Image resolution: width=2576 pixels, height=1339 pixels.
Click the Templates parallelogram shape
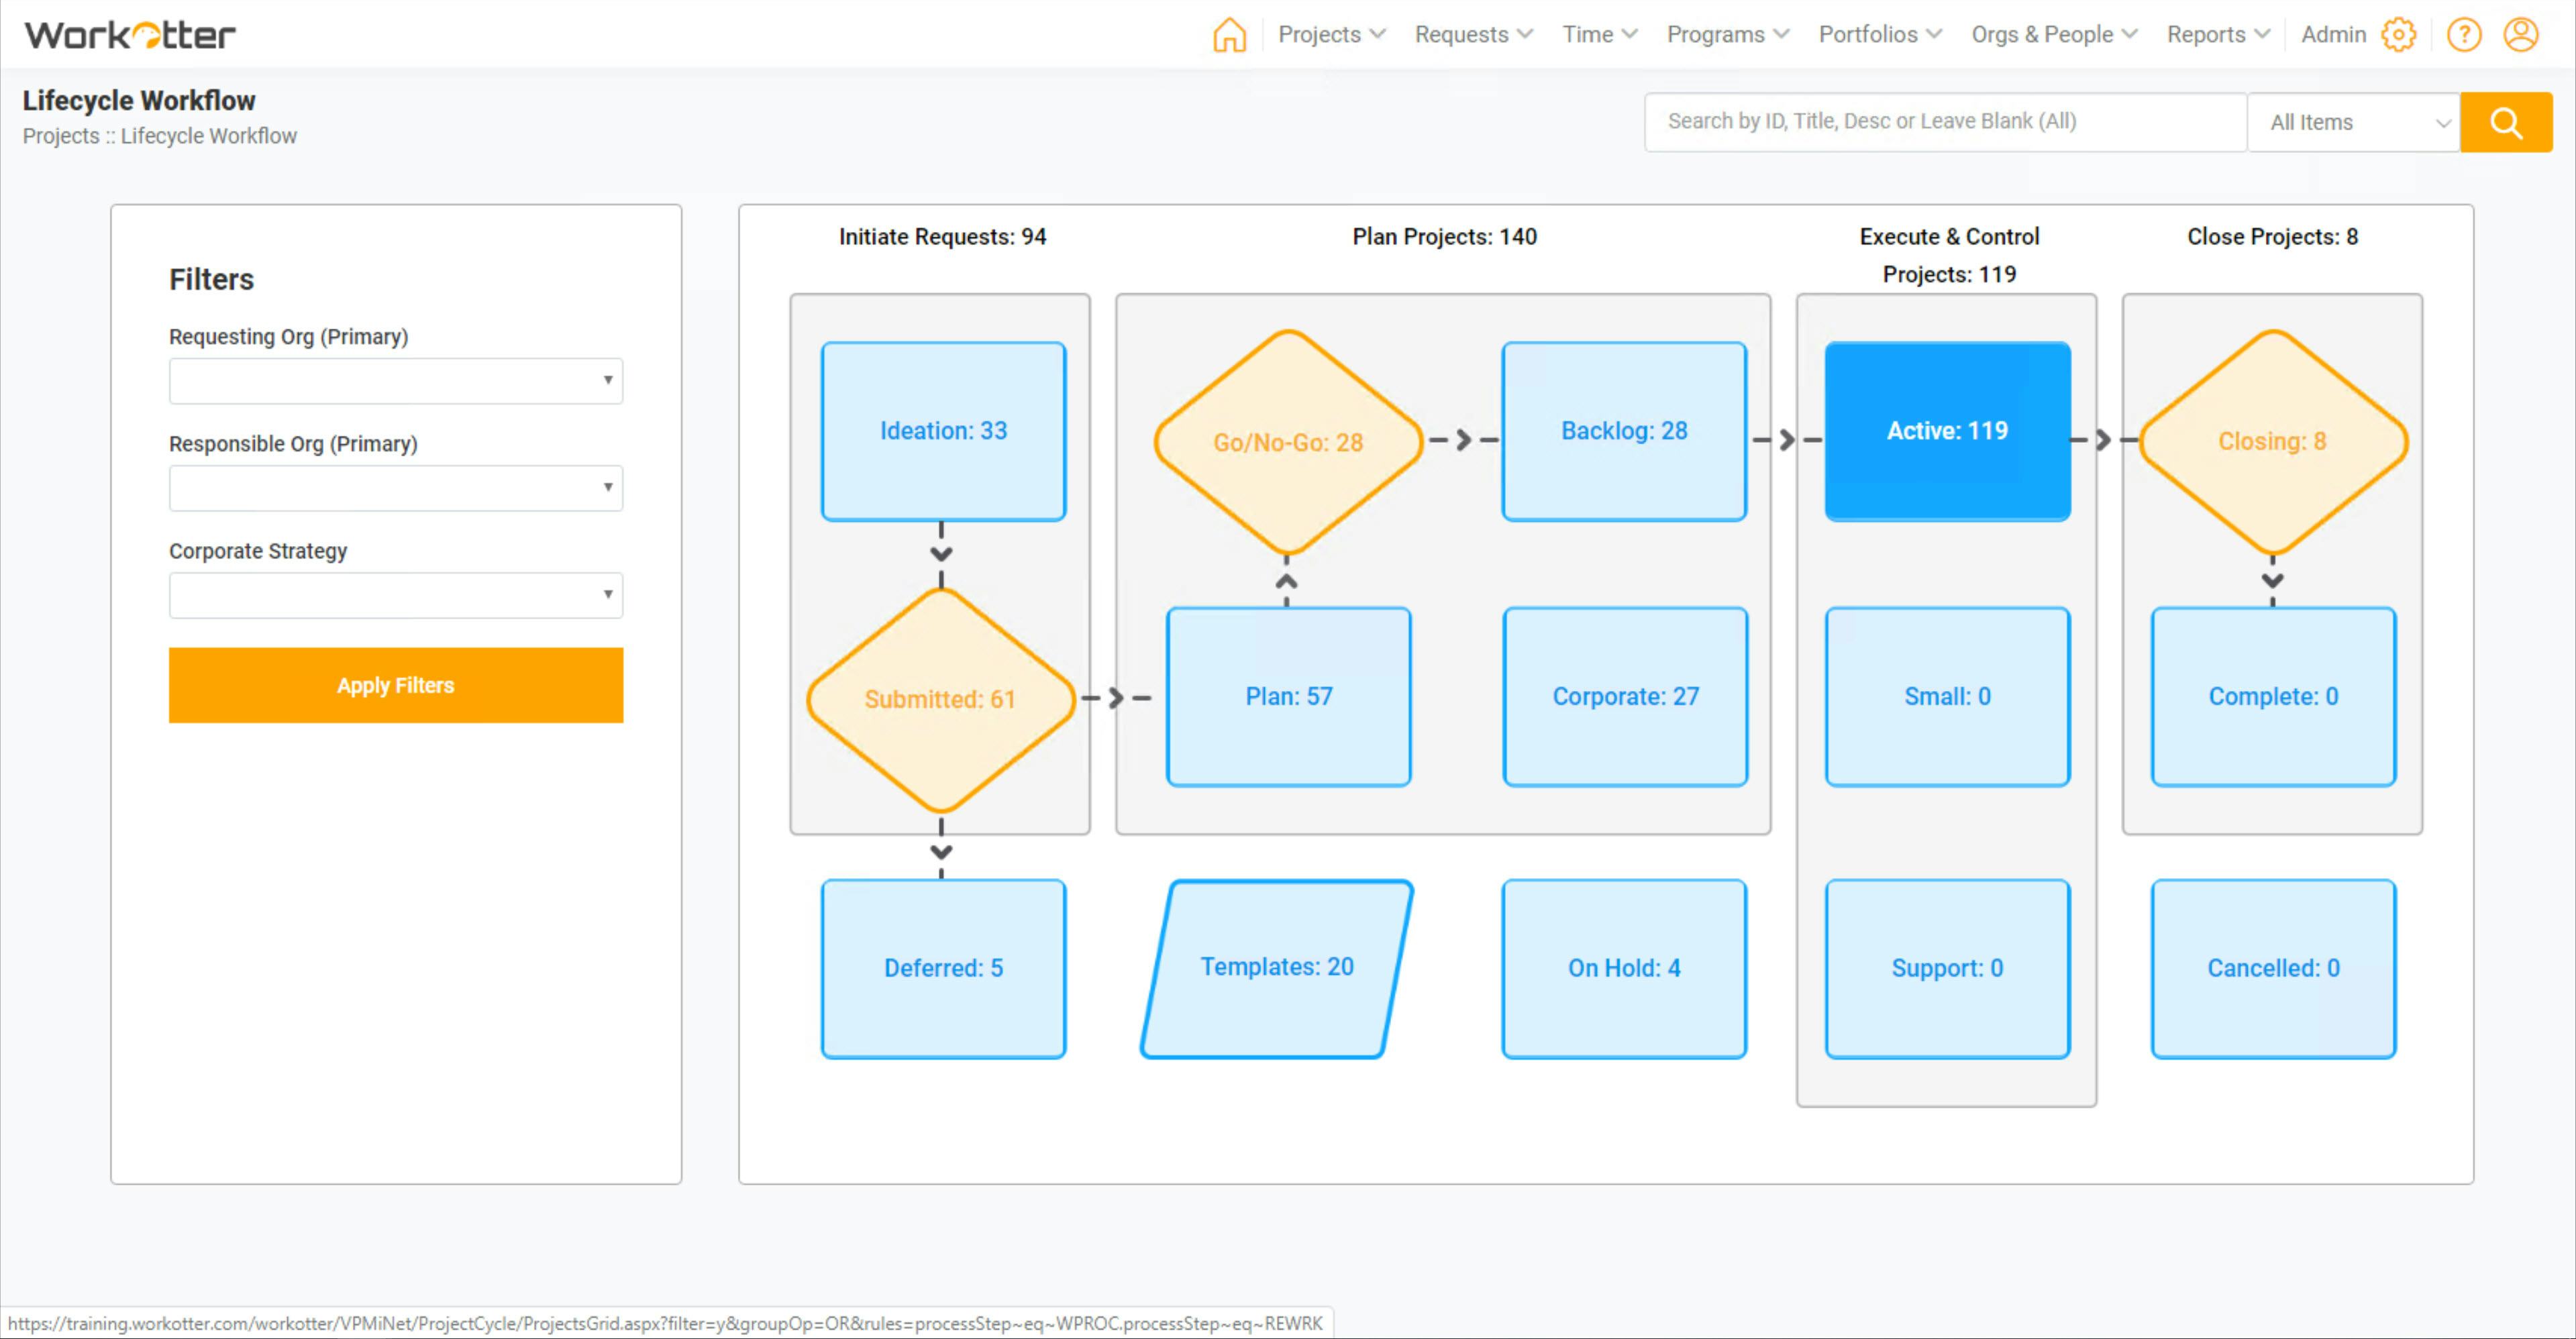click(1277, 967)
